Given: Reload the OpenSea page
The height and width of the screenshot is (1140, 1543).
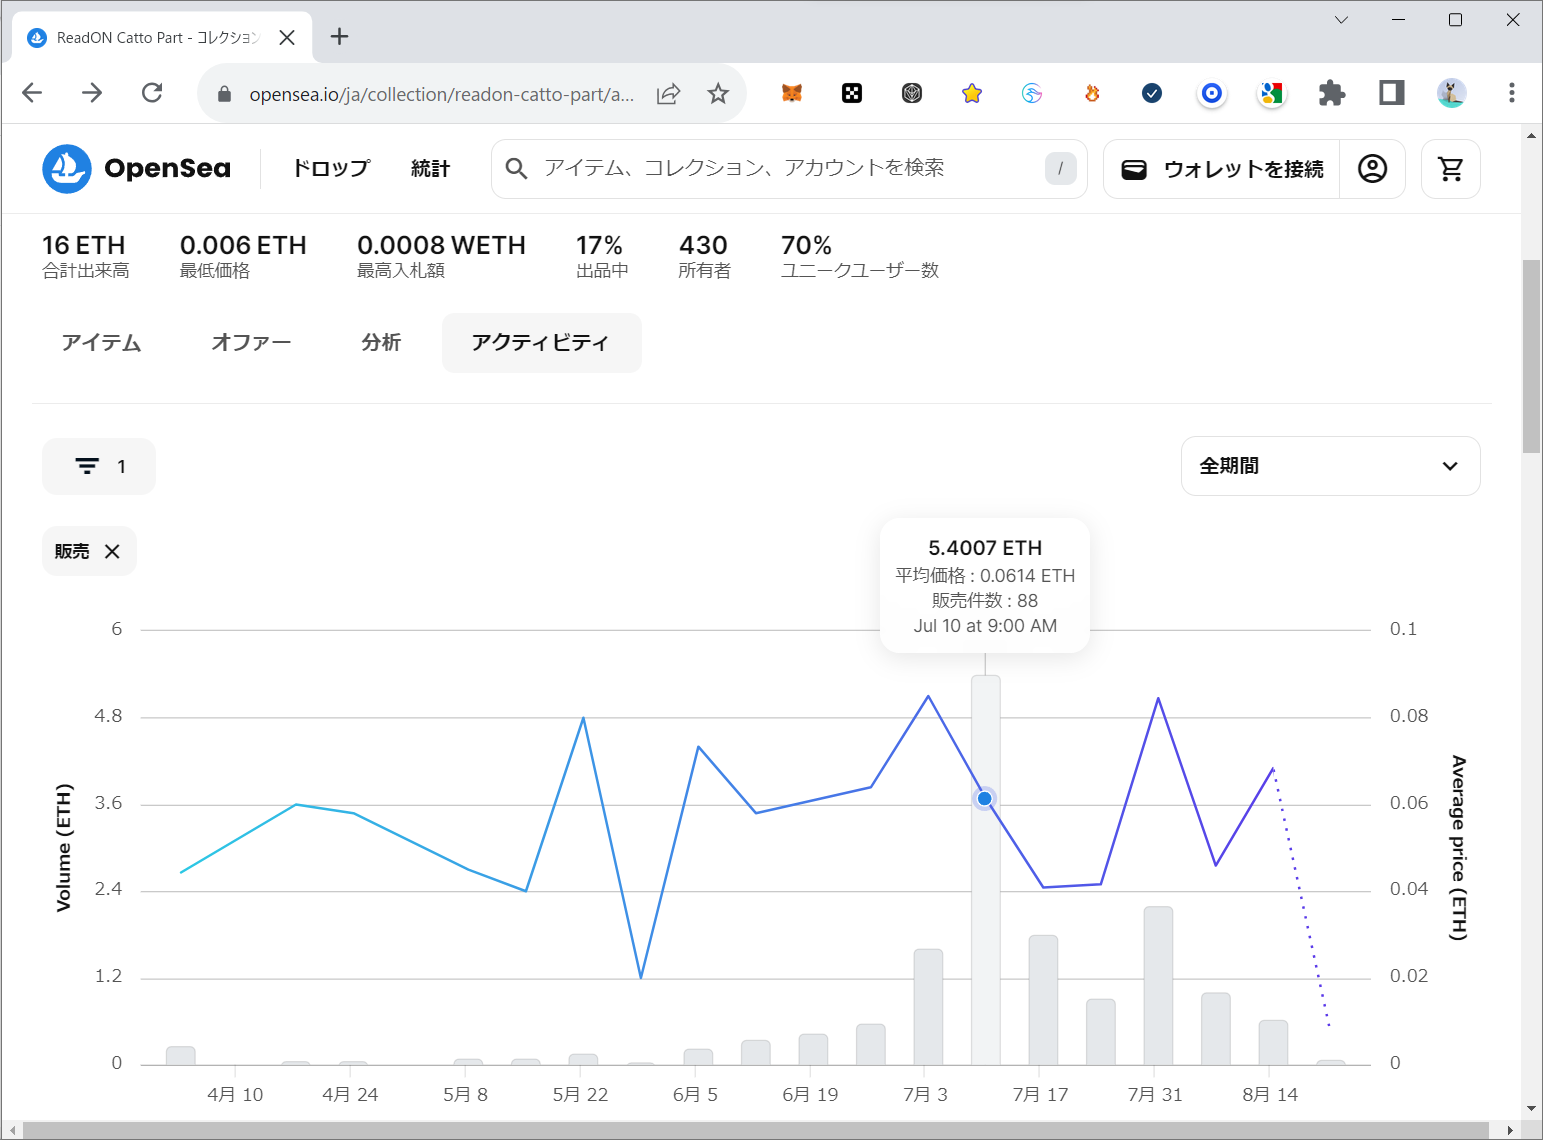Looking at the screenshot, I should click(x=152, y=93).
